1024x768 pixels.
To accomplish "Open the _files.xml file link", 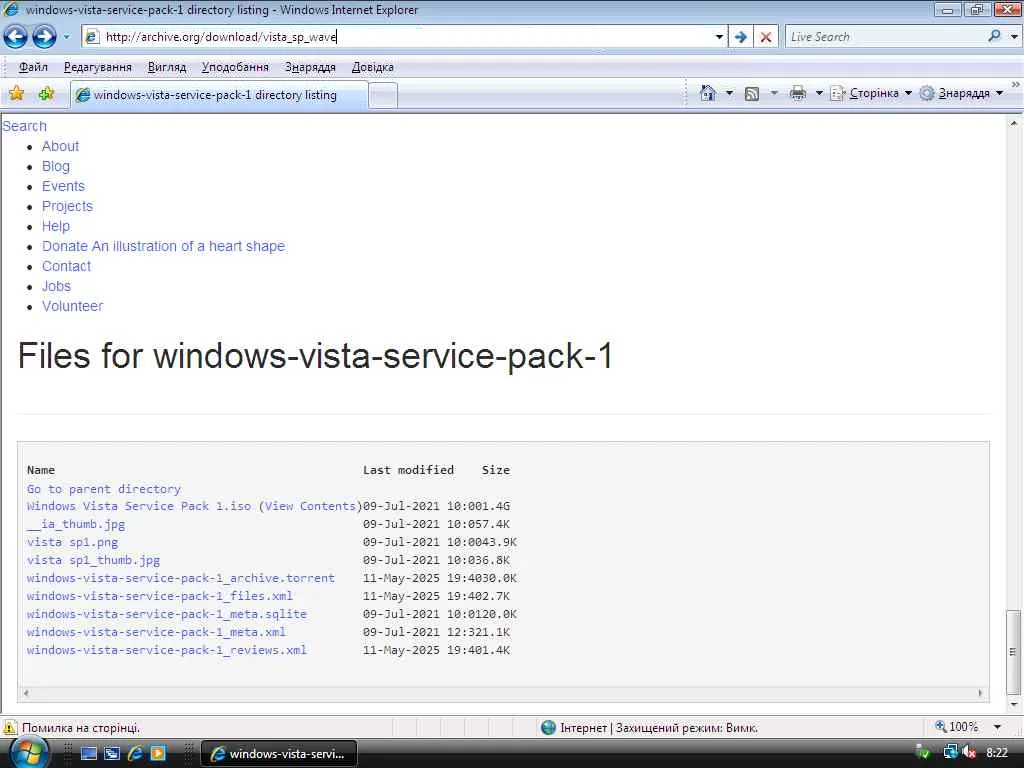I will point(160,596).
